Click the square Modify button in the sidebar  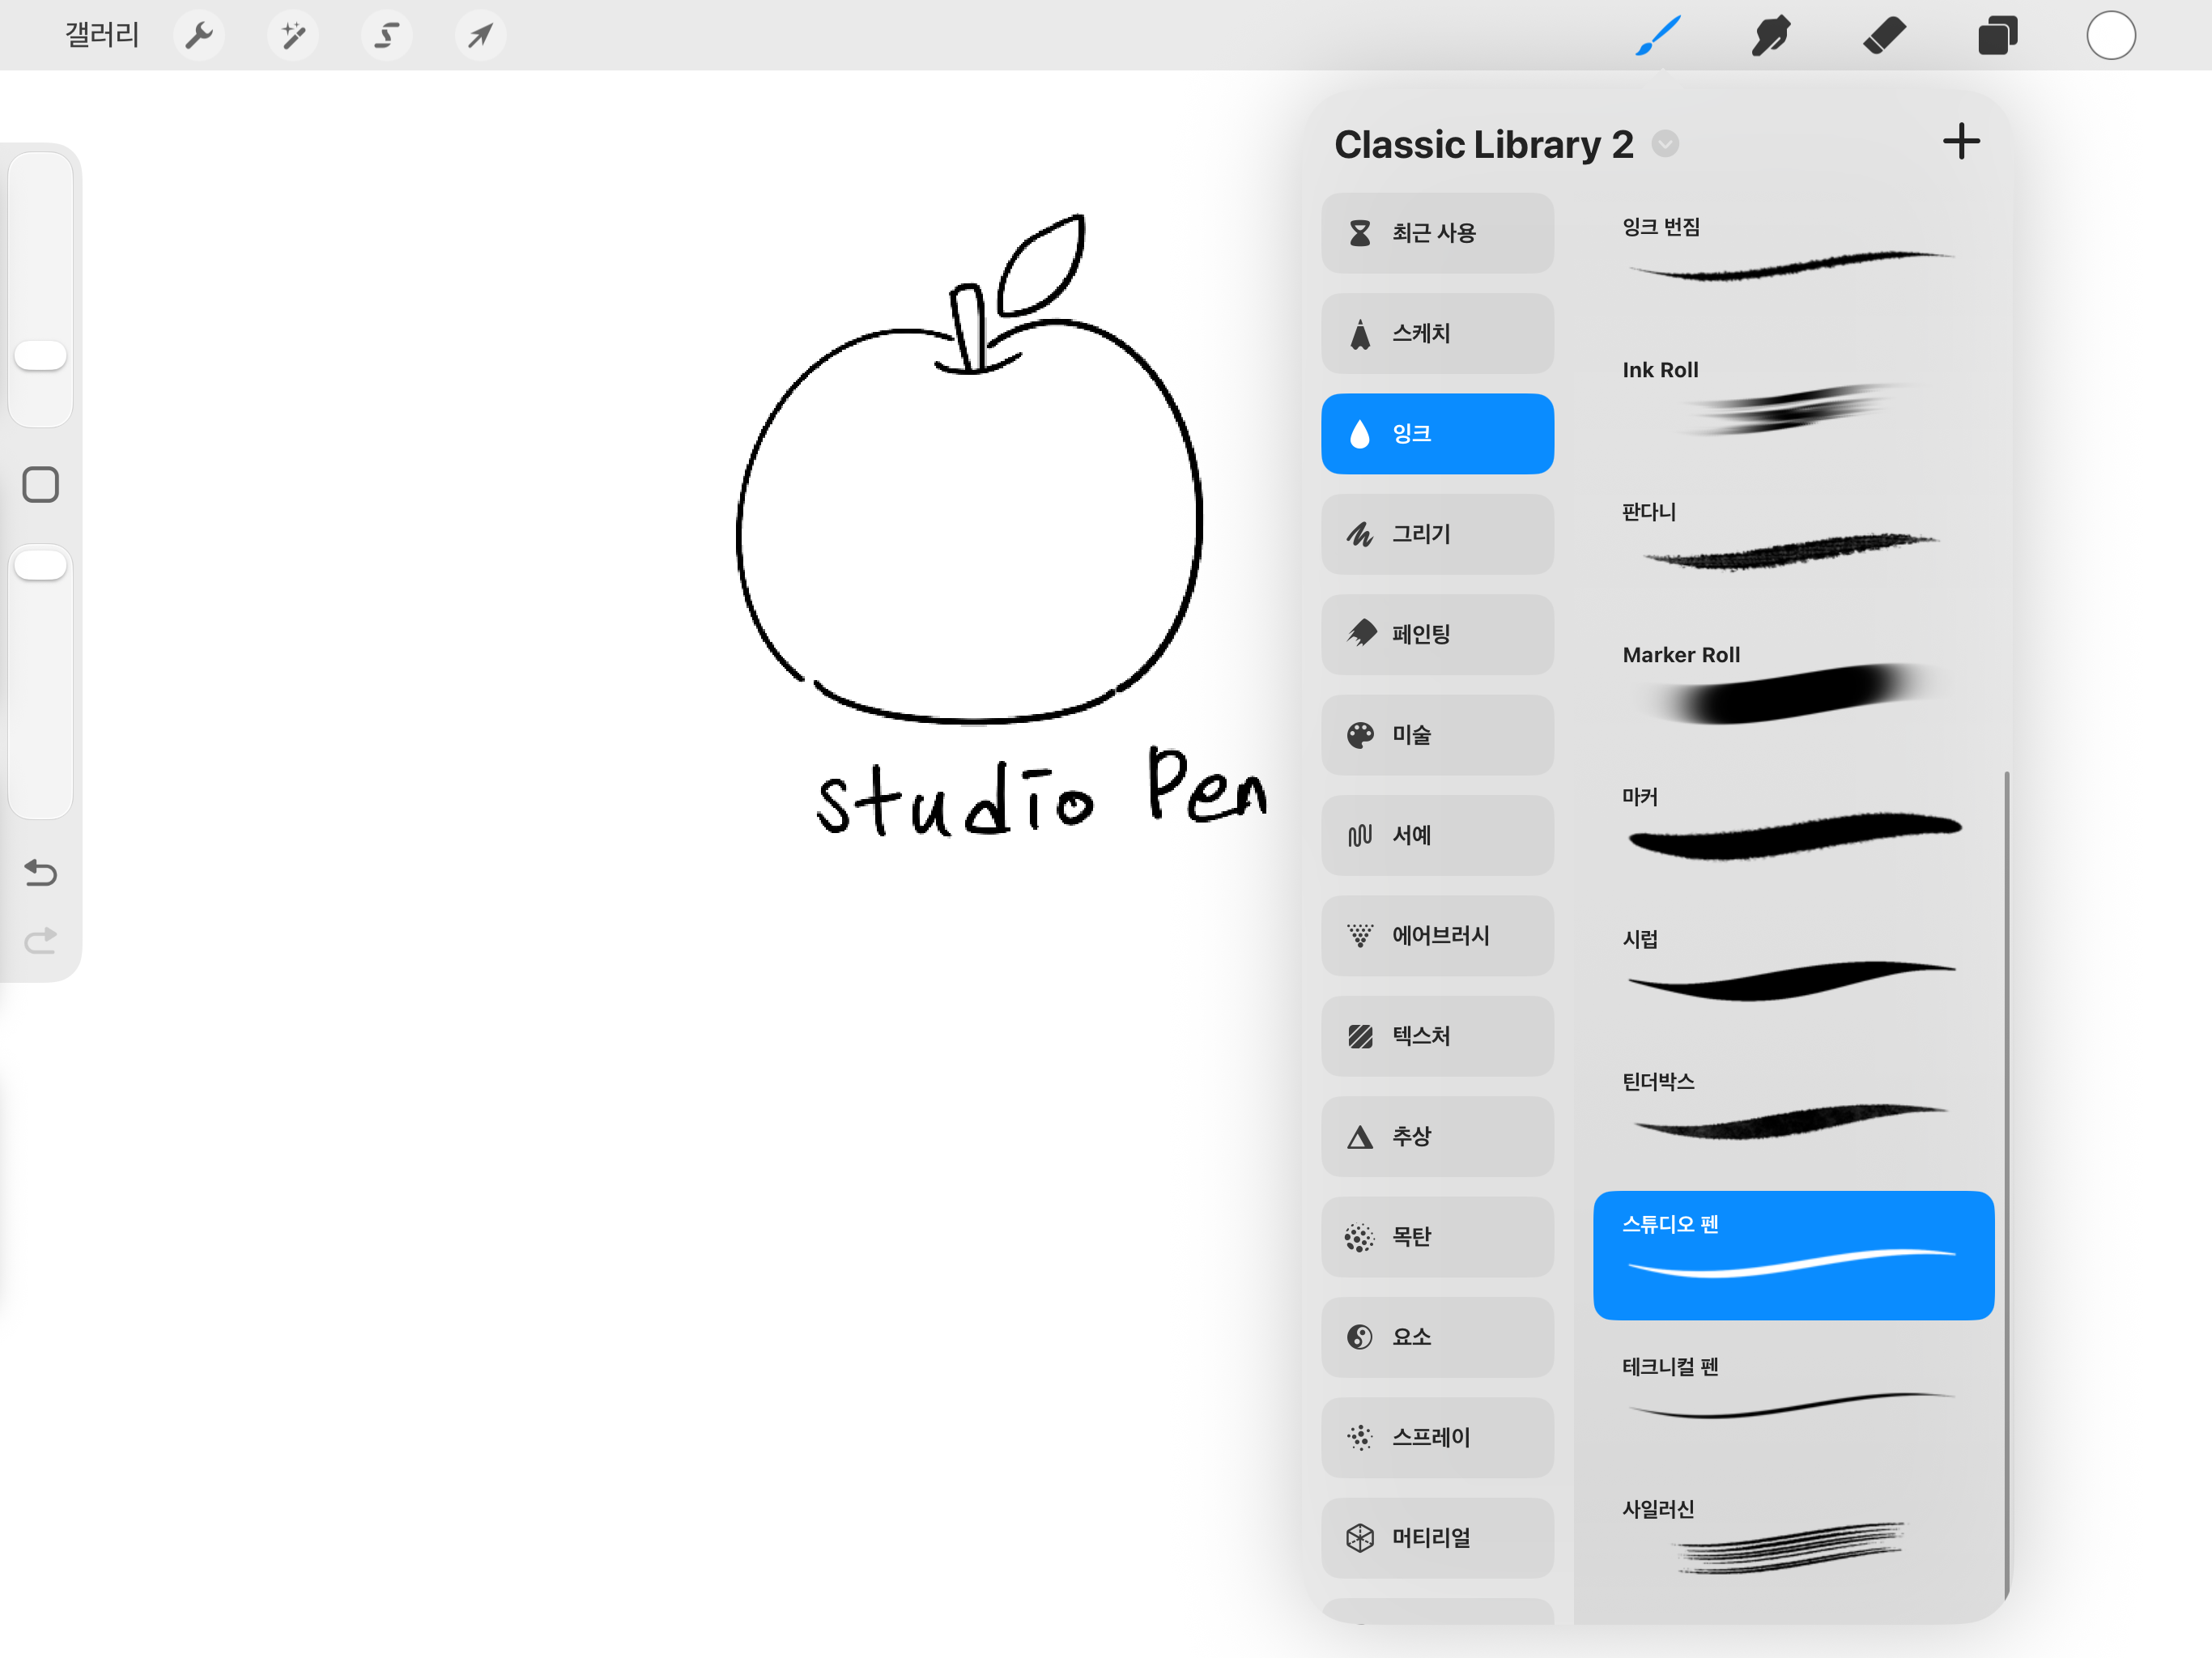tap(41, 485)
